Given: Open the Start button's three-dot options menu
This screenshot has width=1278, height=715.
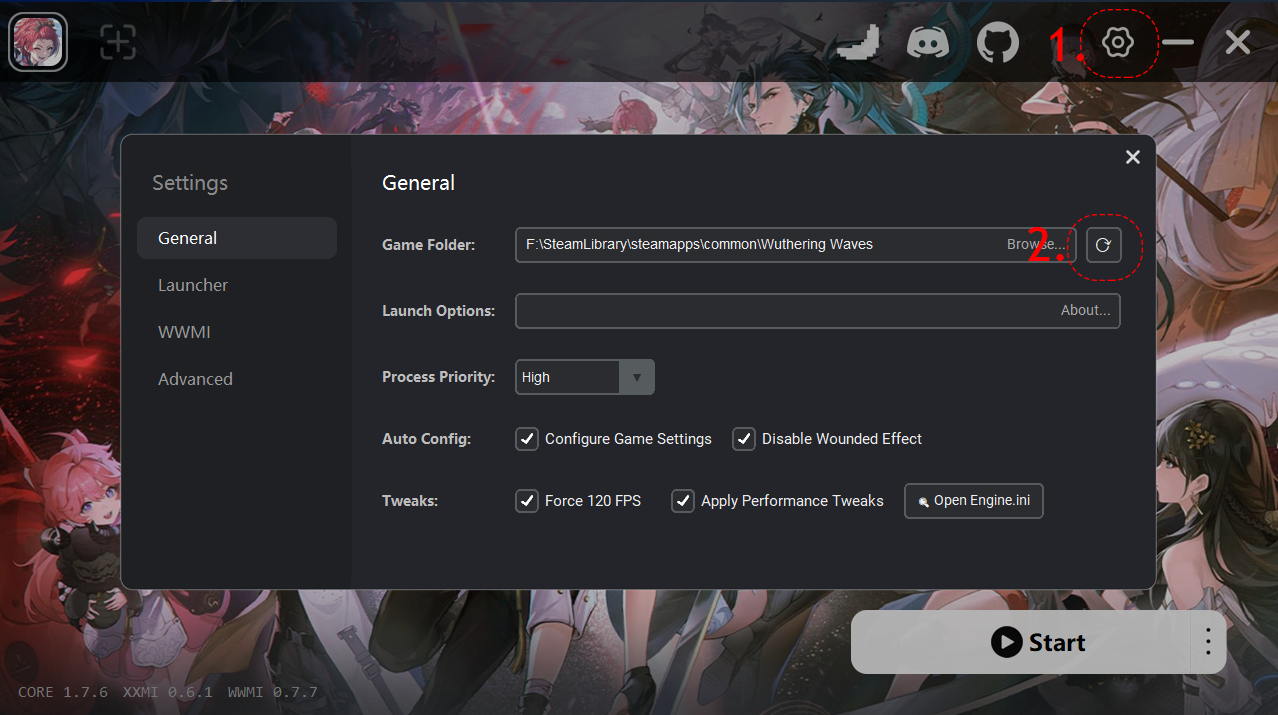Looking at the screenshot, I should [x=1208, y=642].
